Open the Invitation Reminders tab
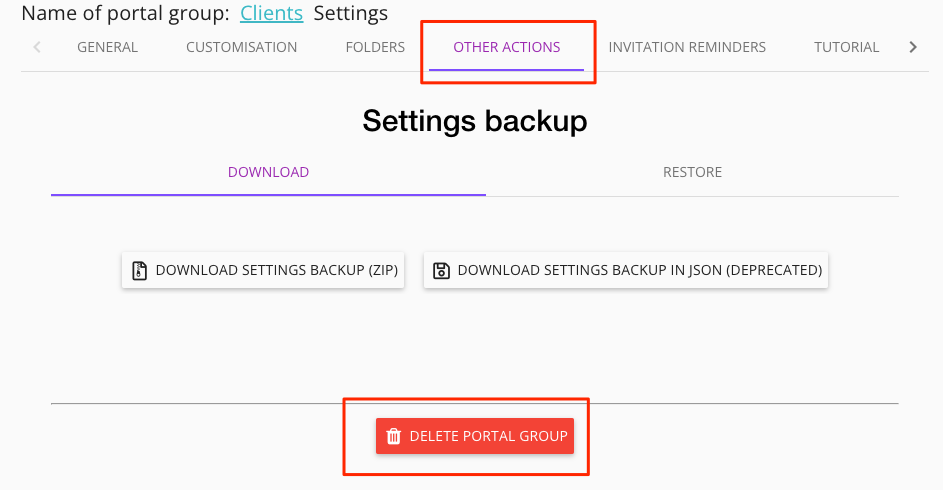This screenshot has width=943, height=490. [687, 47]
